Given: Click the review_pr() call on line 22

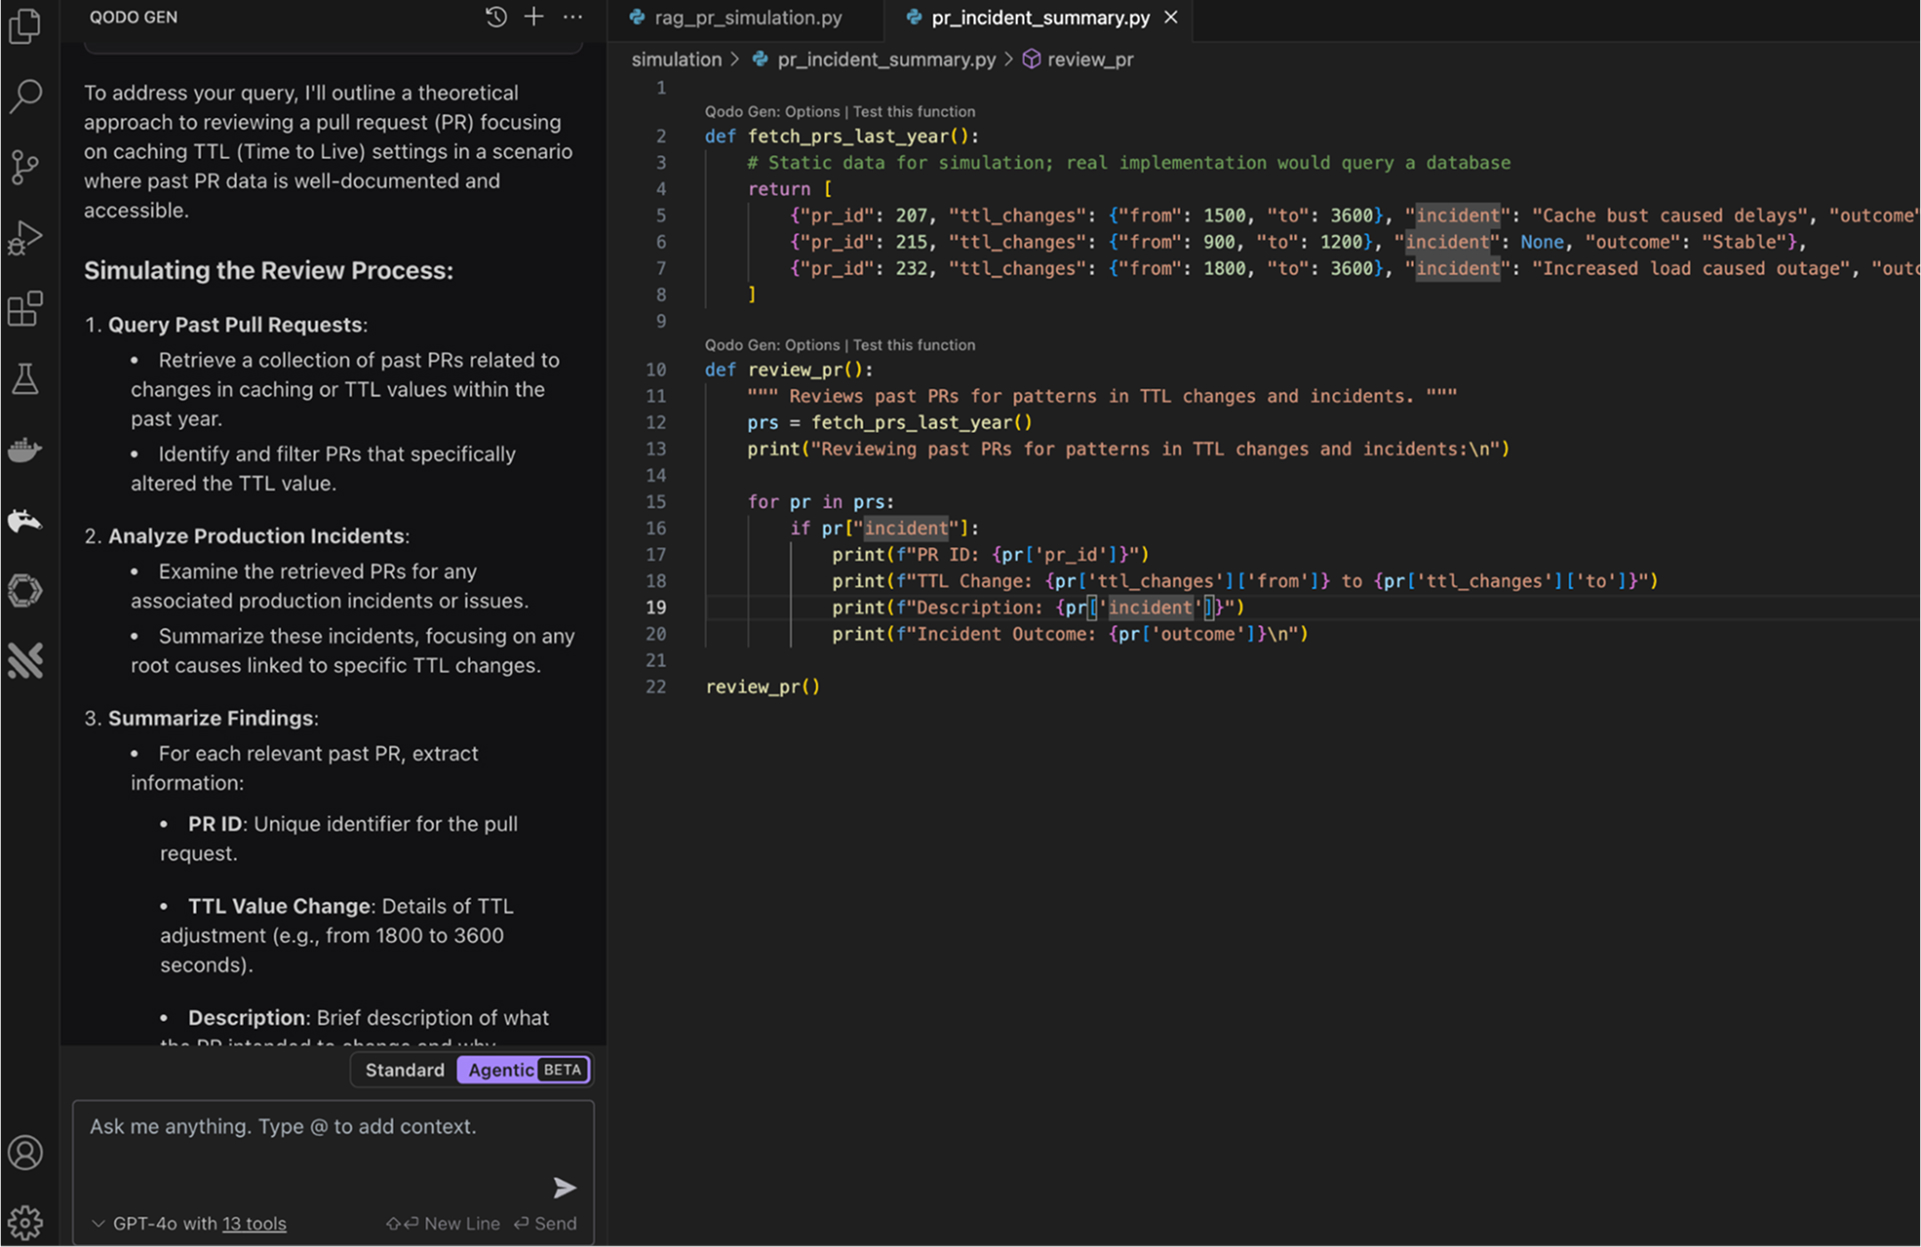Looking at the screenshot, I should (763, 687).
